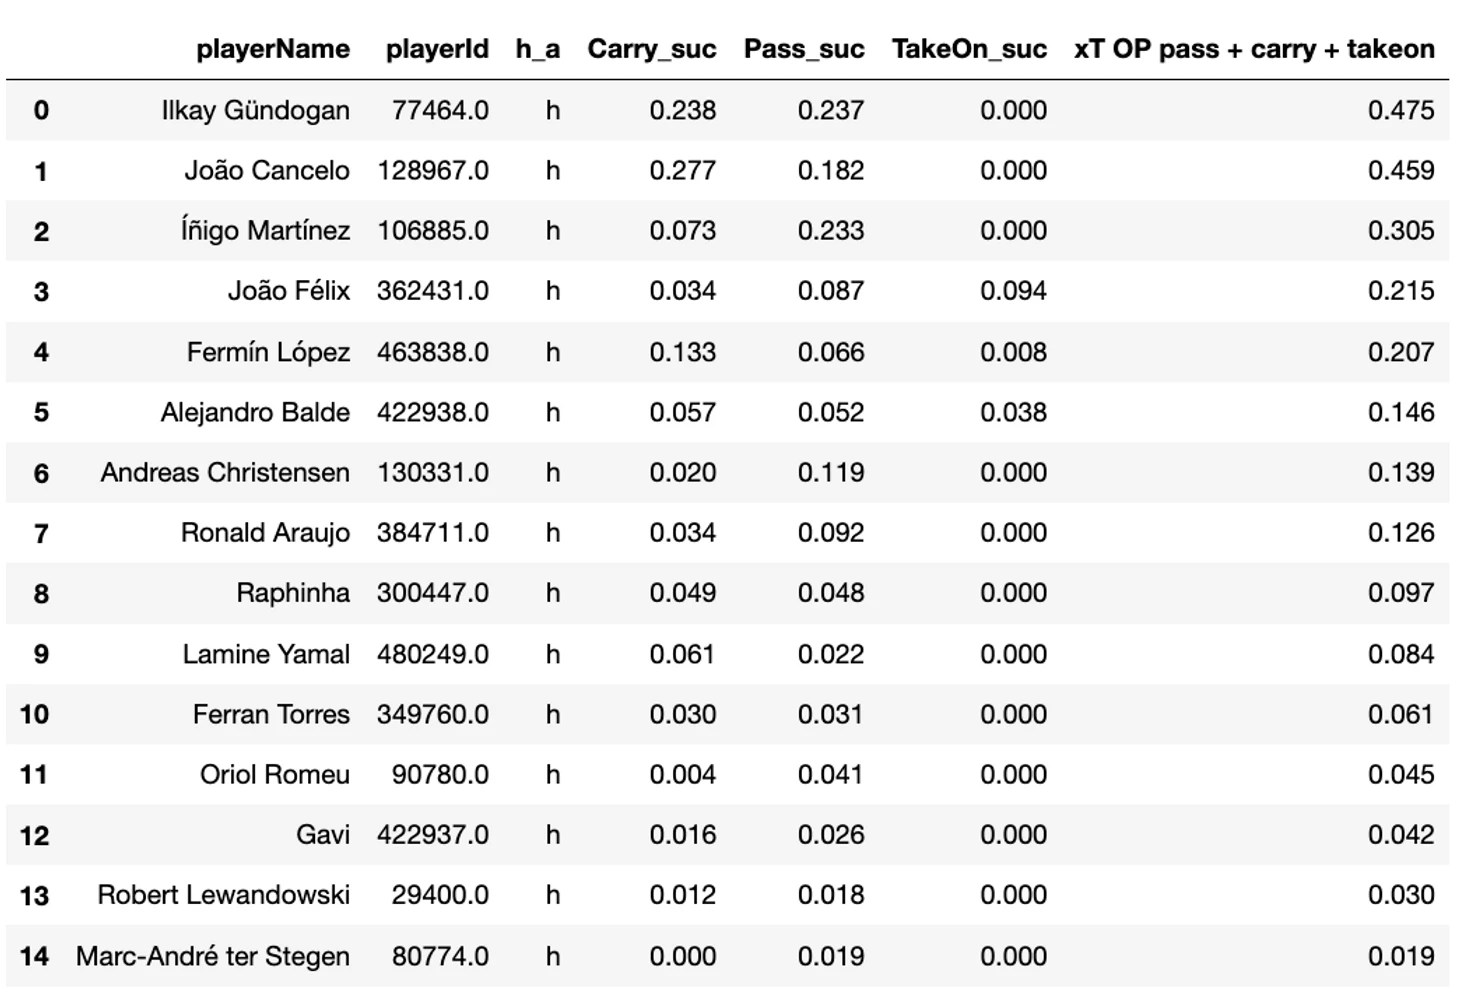
Task: Click the TakeOn_suc column header
Action: pyautogui.click(x=969, y=49)
